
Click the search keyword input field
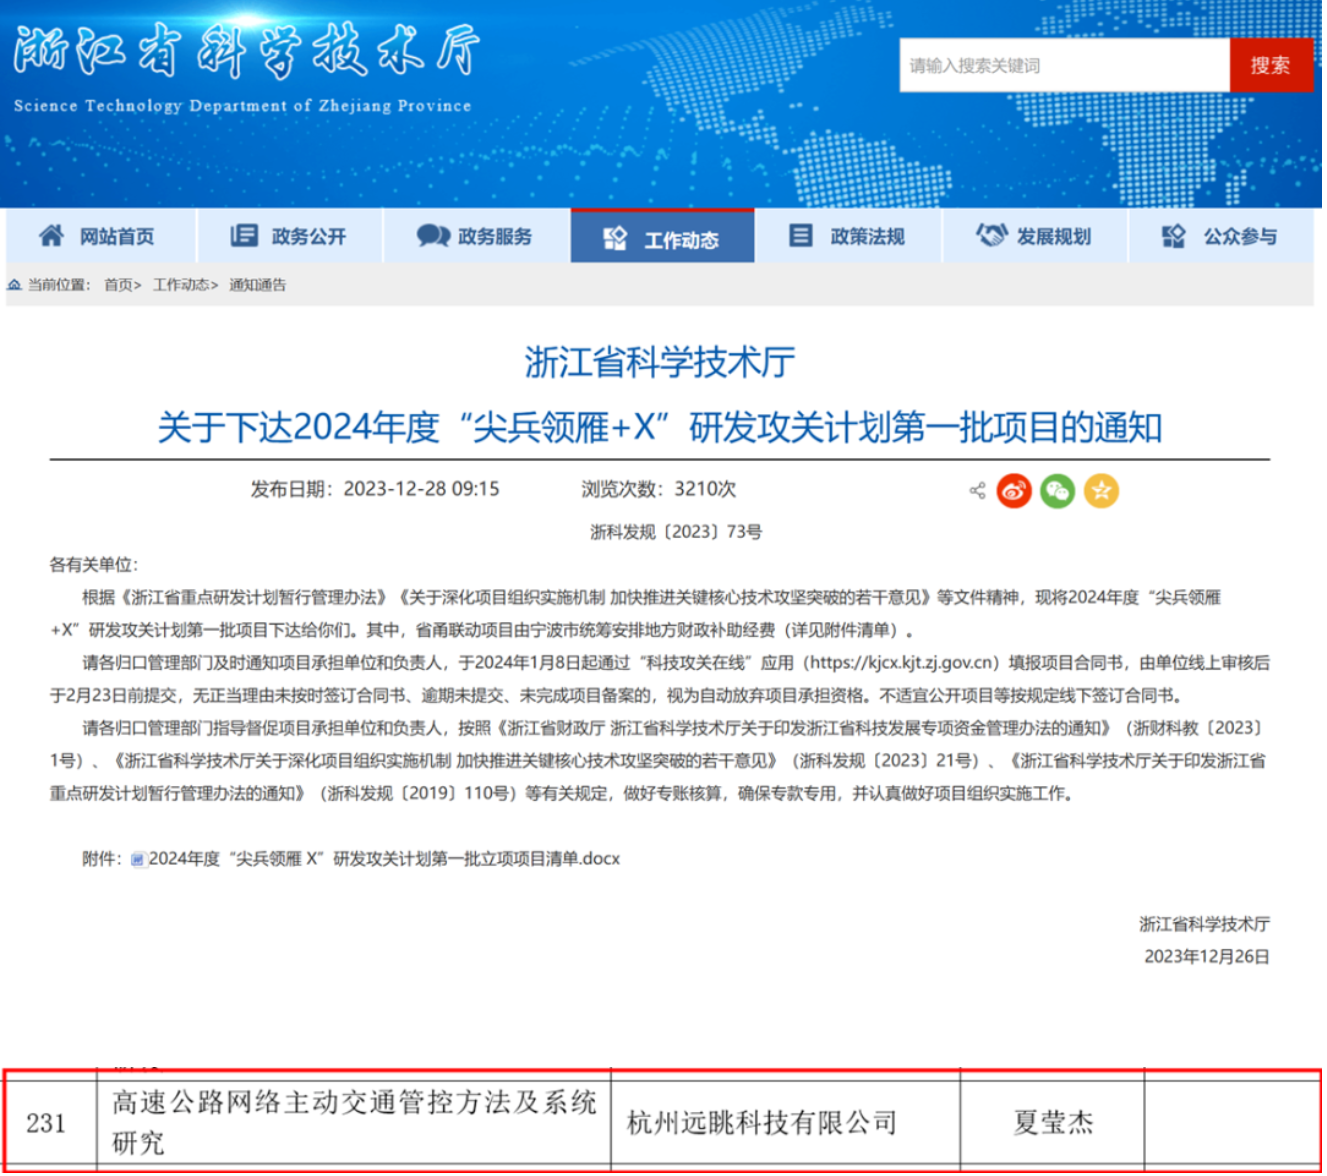[1064, 66]
